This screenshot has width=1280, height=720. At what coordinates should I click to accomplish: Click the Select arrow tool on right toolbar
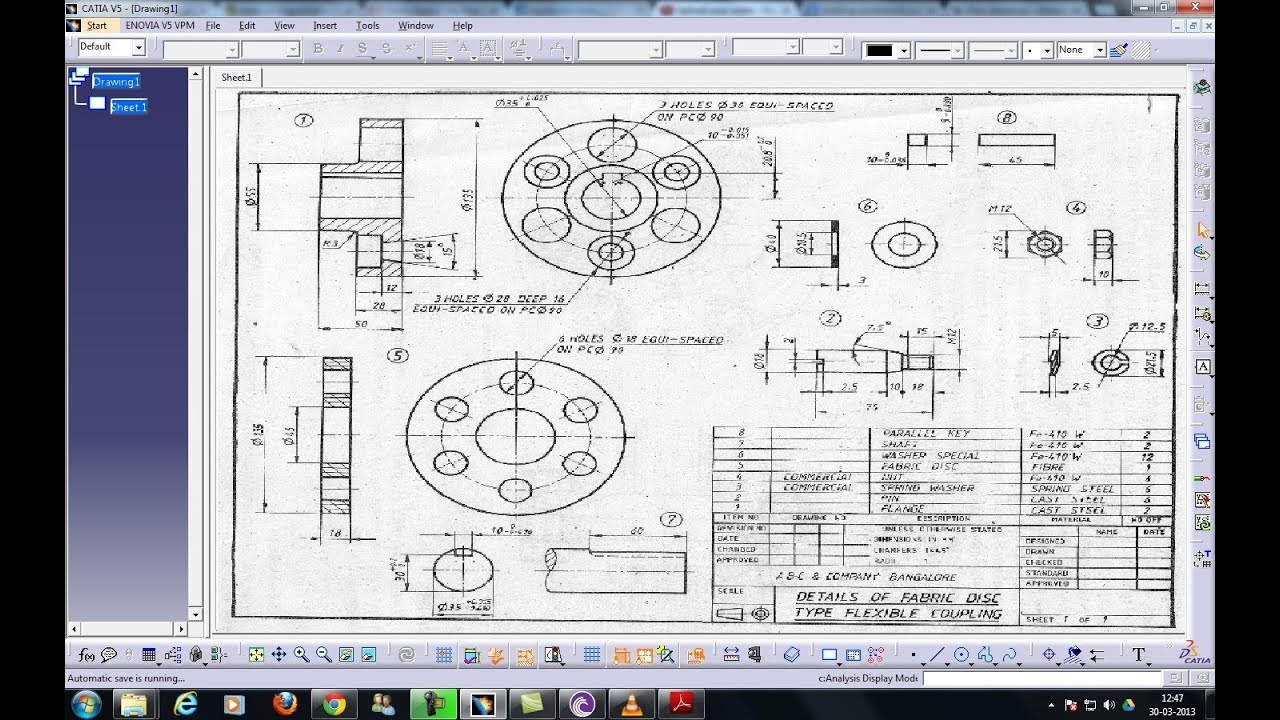(x=1202, y=230)
